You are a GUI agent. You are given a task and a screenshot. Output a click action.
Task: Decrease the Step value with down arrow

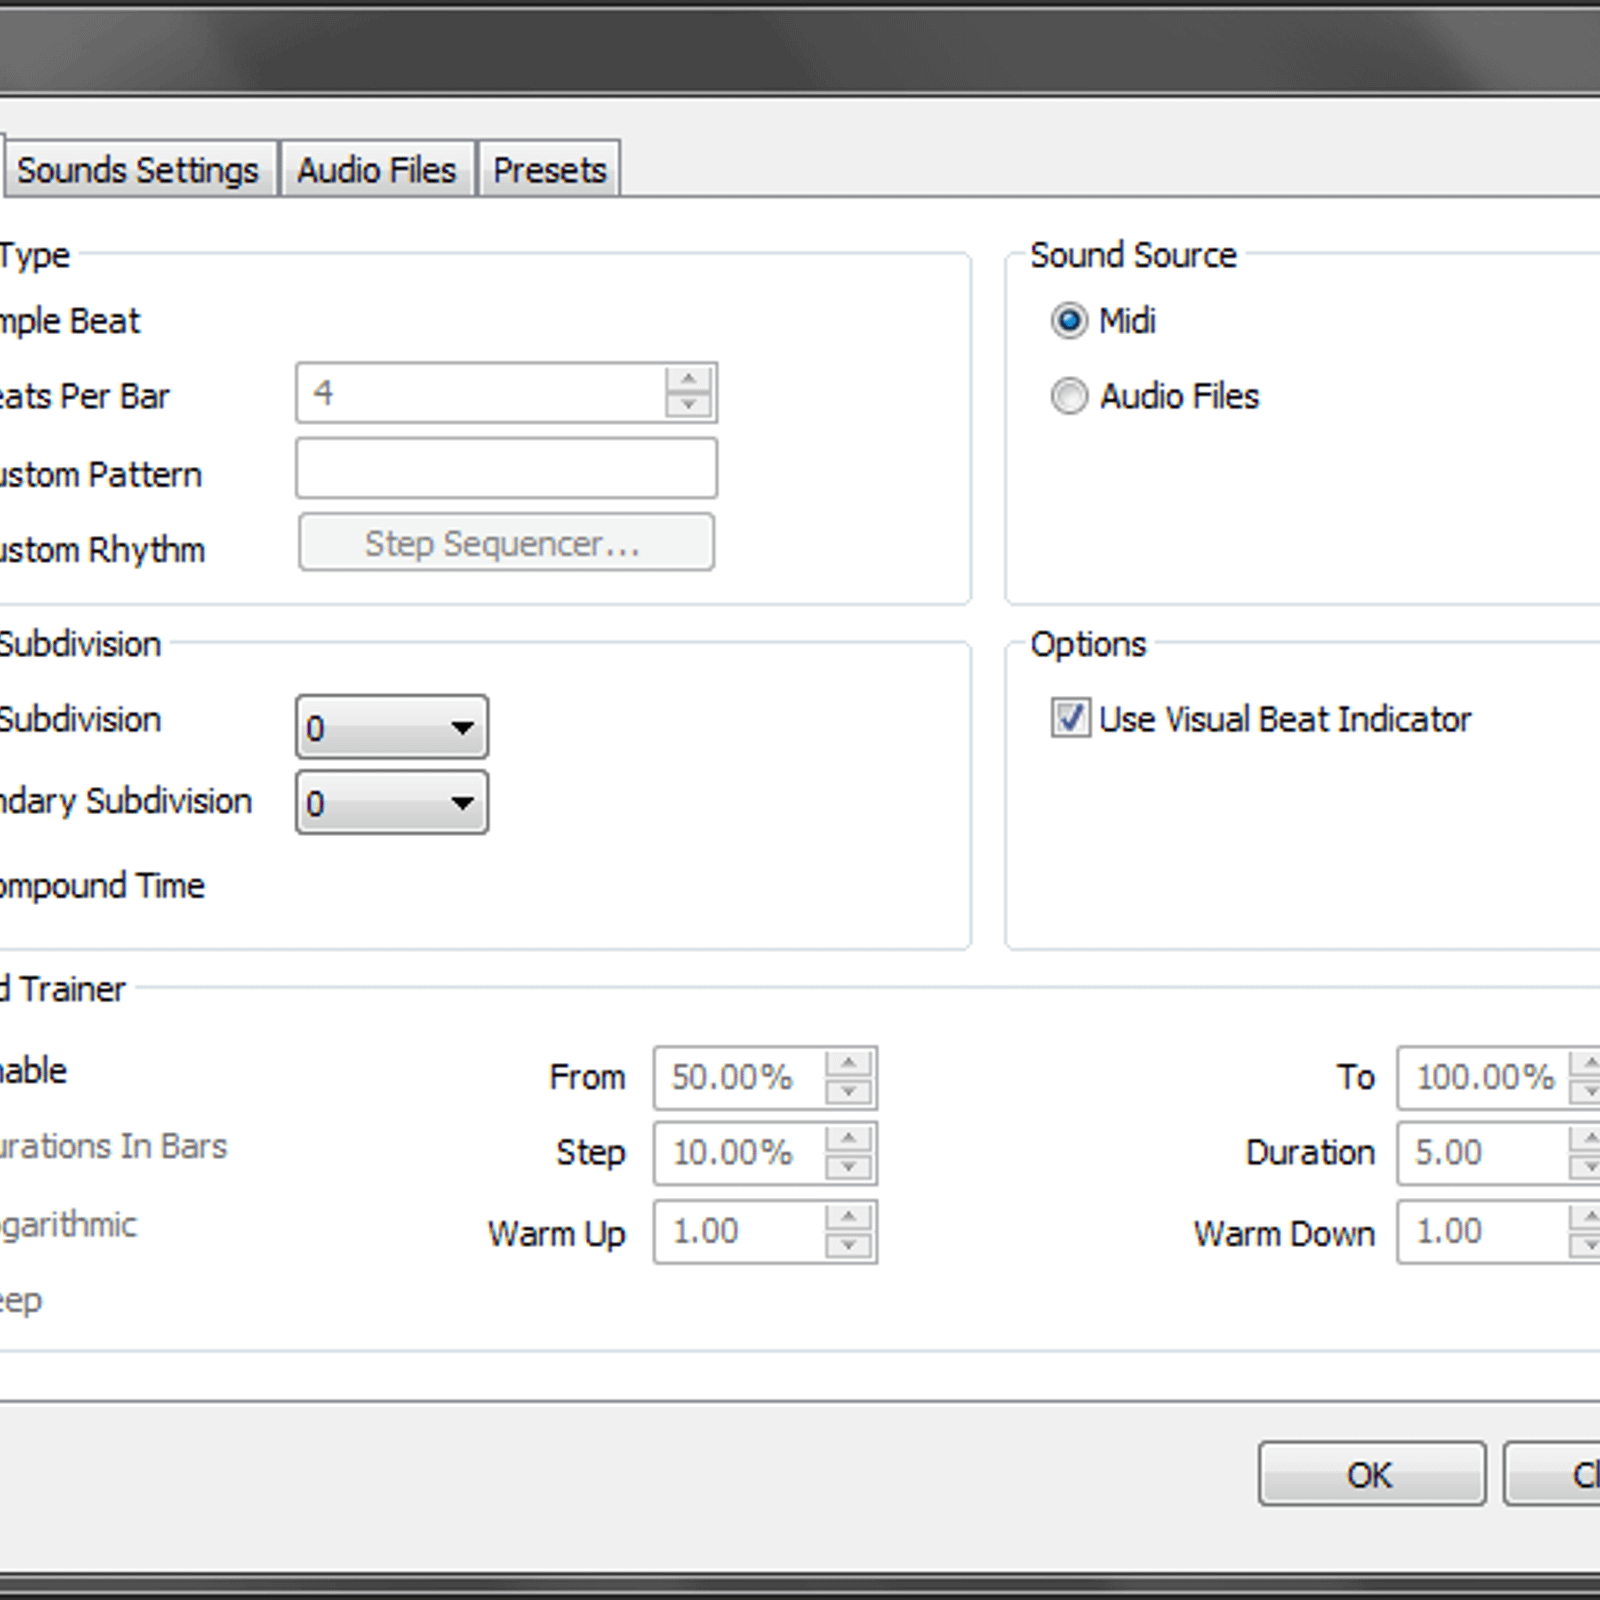click(849, 1166)
